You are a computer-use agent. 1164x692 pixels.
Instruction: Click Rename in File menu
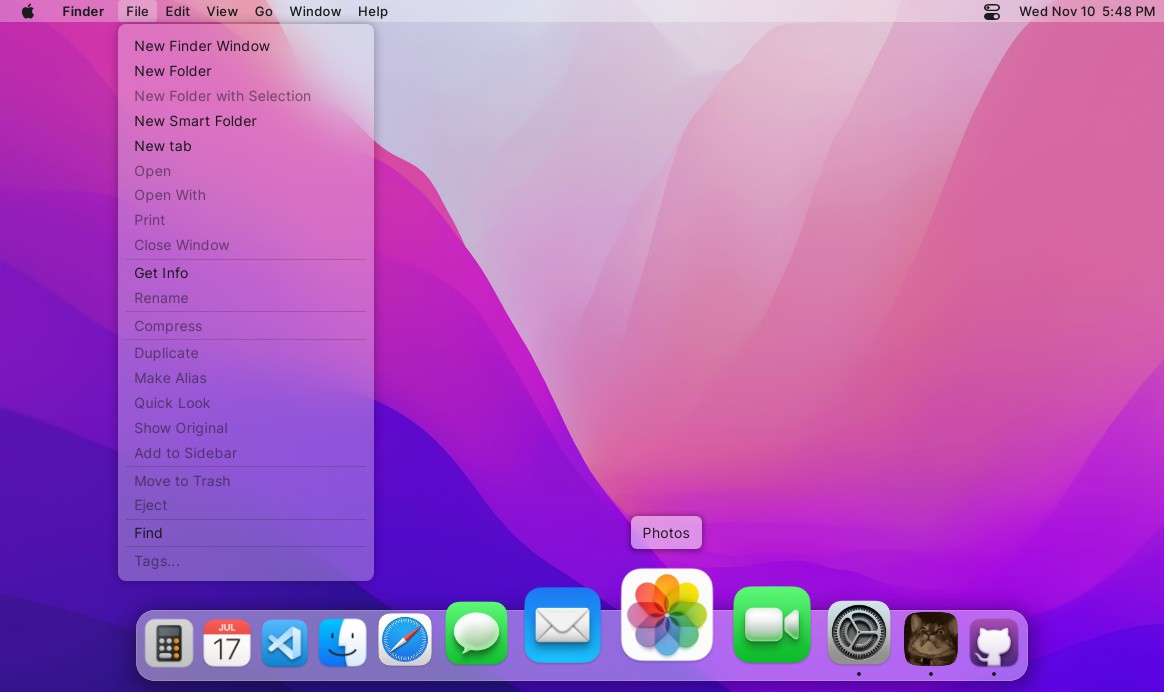(246, 298)
